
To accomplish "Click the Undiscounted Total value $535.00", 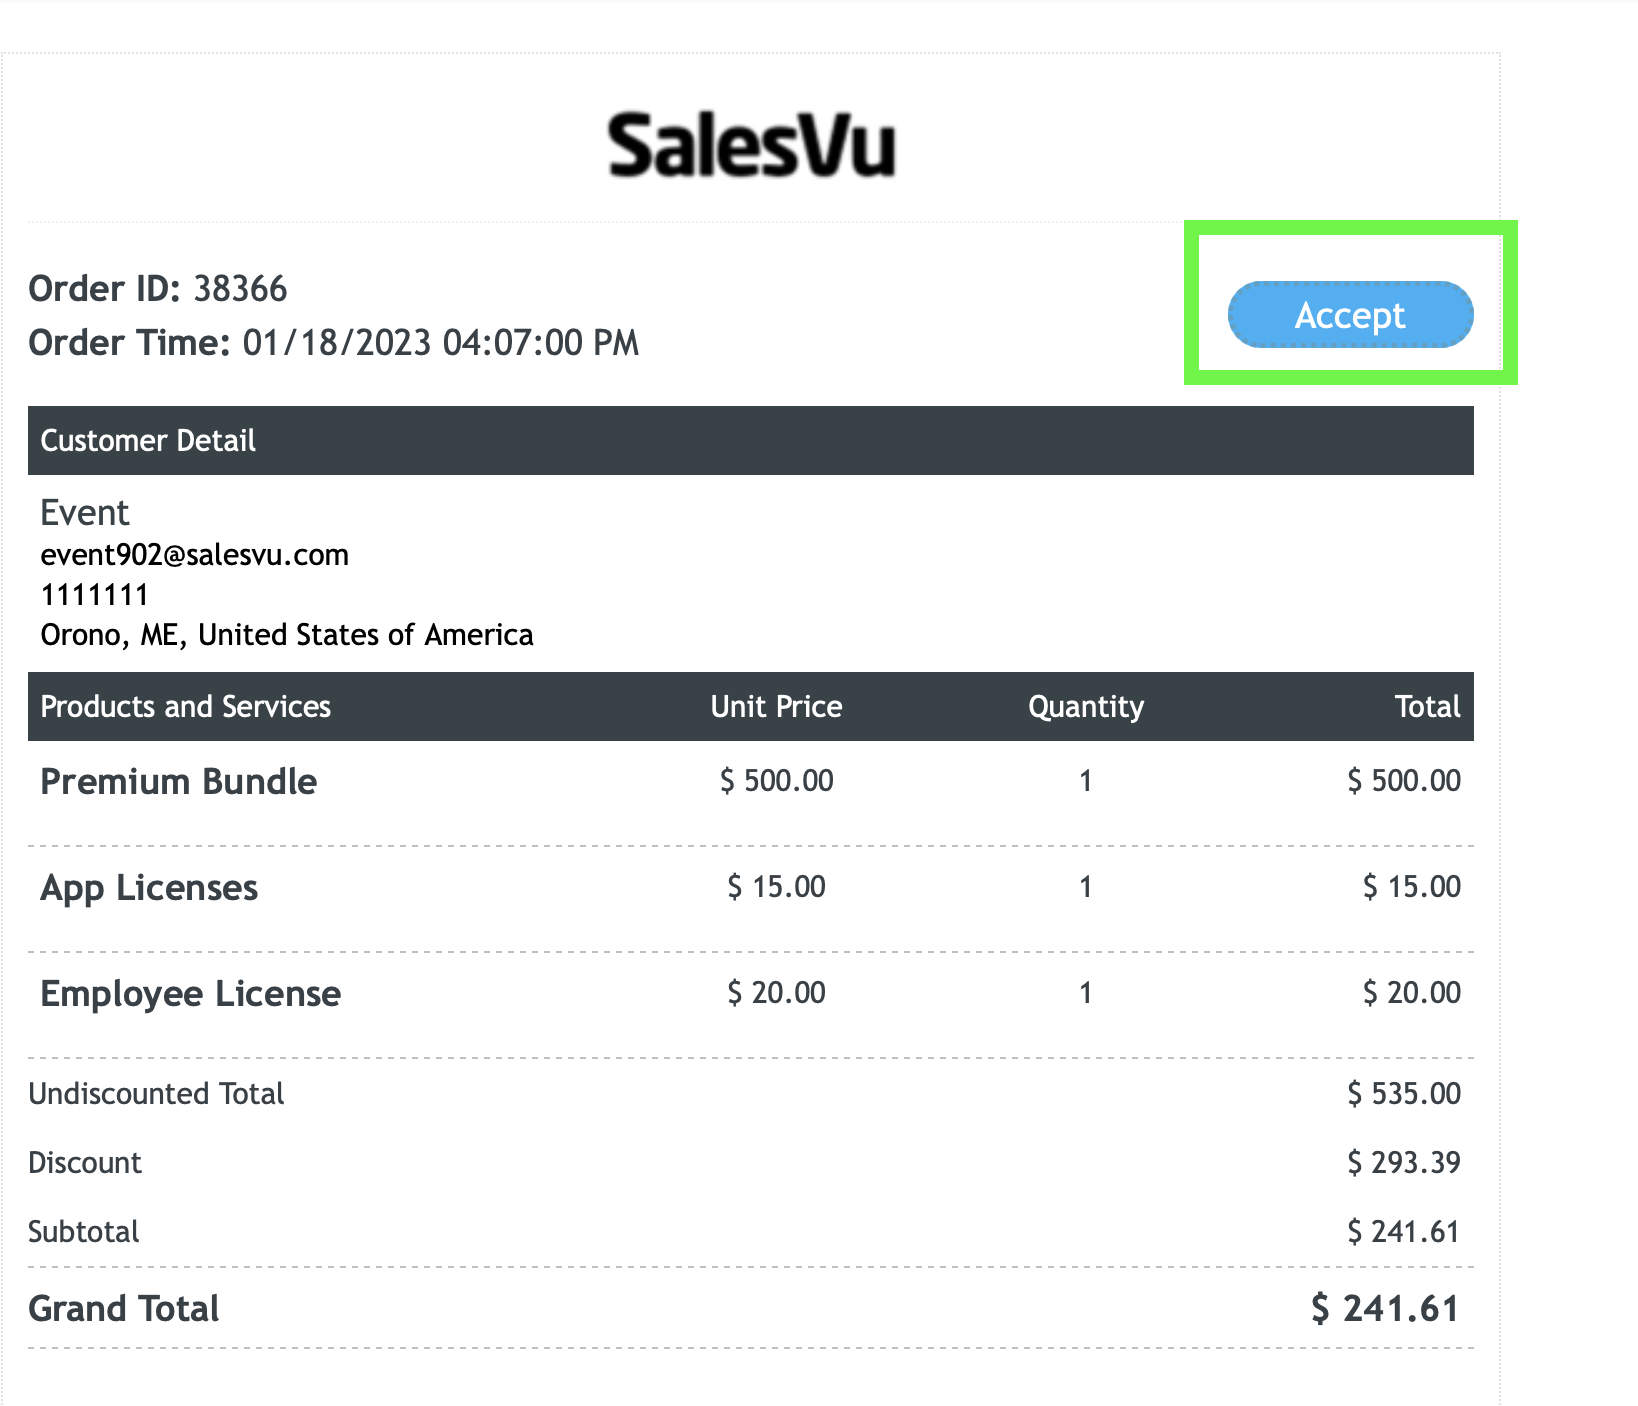I will [1404, 1094].
